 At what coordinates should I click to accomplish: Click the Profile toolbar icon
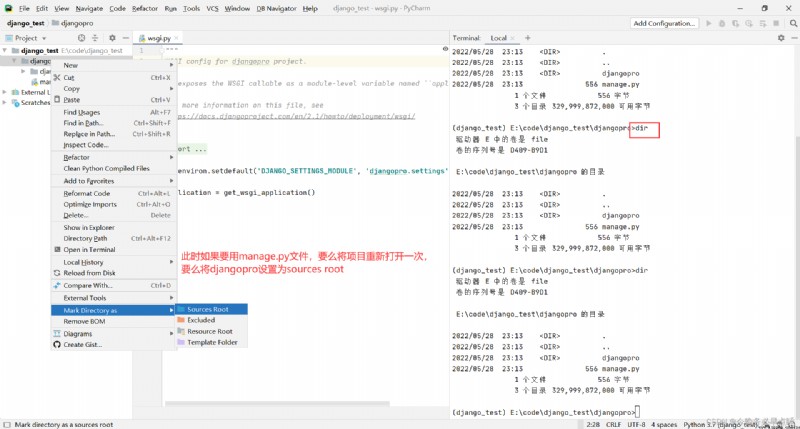[x=748, y=23]
